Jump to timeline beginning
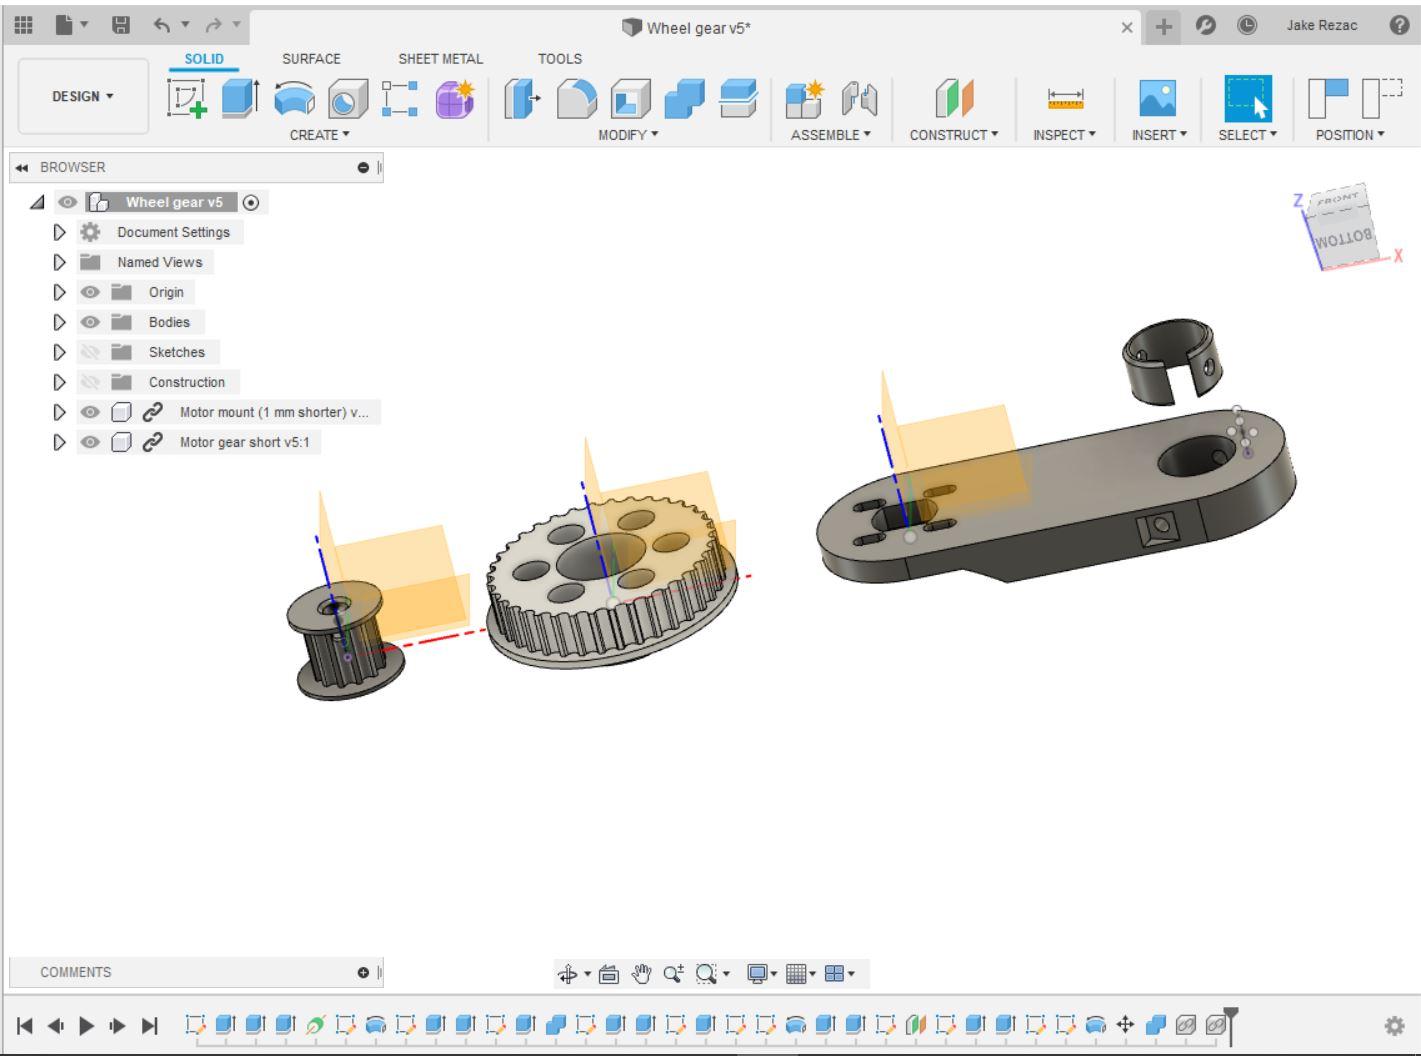Viewport: 1421px width, 1056px height. (25, 1025)
